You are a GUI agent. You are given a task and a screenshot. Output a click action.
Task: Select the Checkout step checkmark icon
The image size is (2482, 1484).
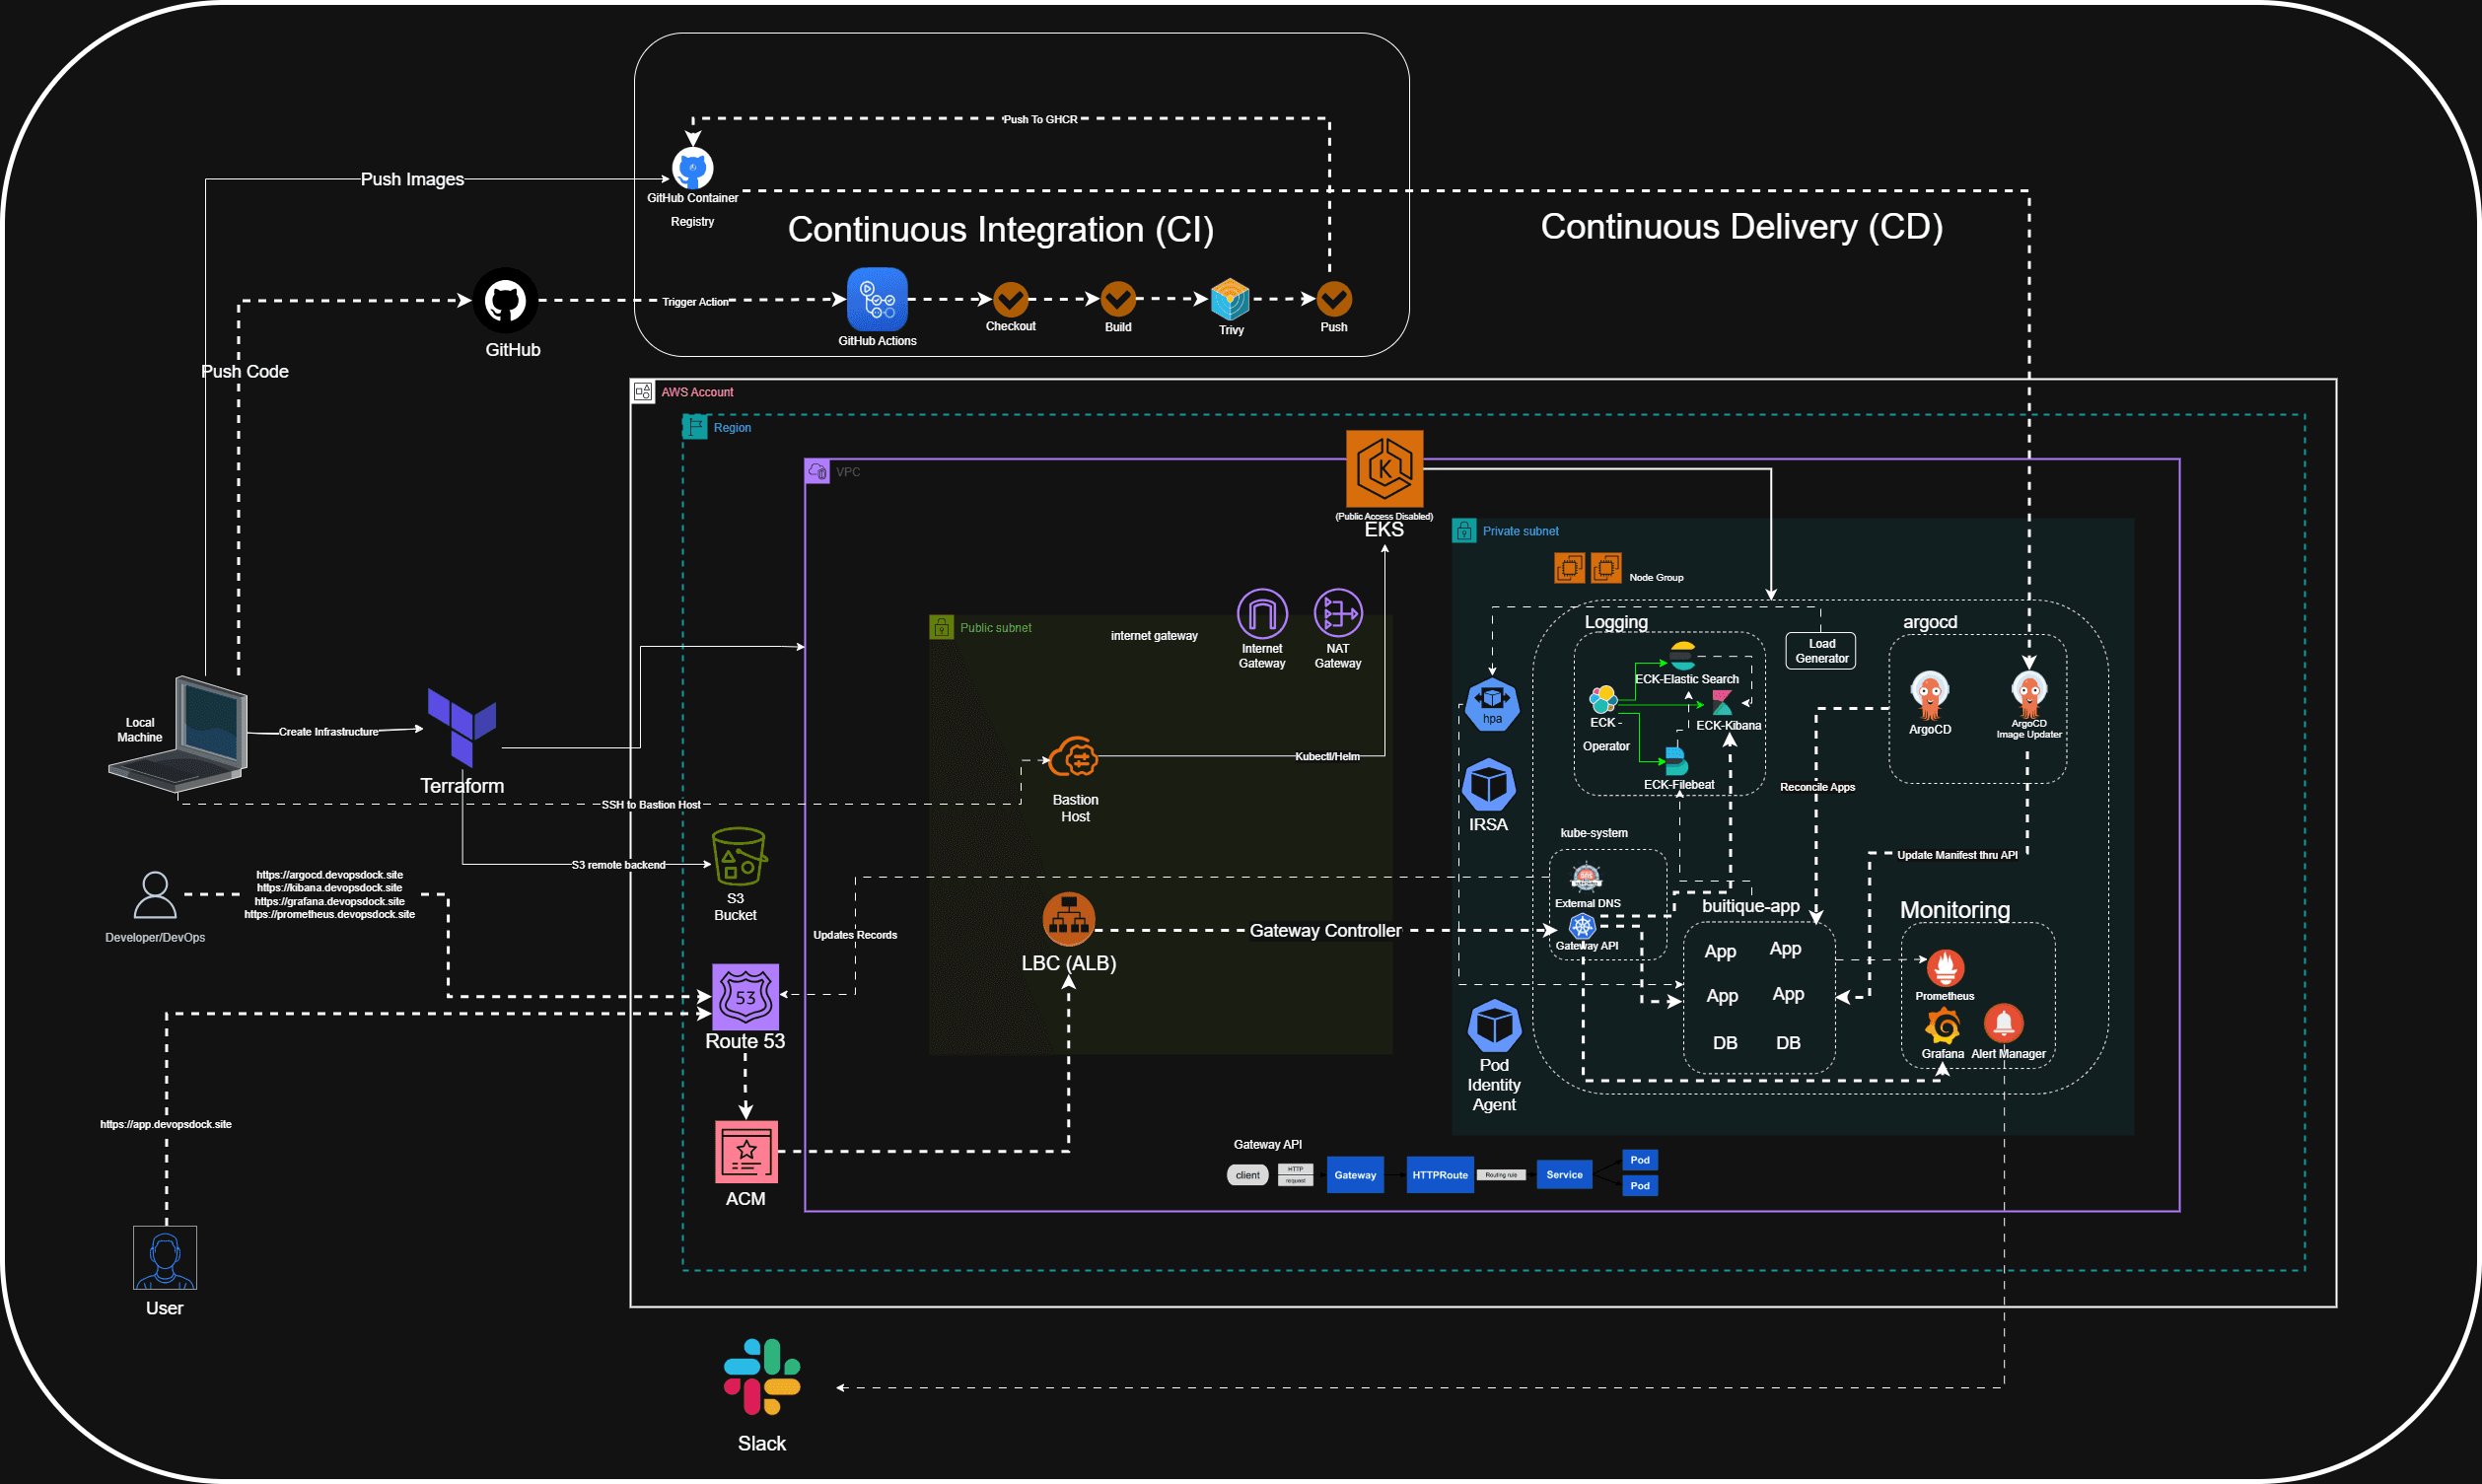click(x=1010, y=298)
